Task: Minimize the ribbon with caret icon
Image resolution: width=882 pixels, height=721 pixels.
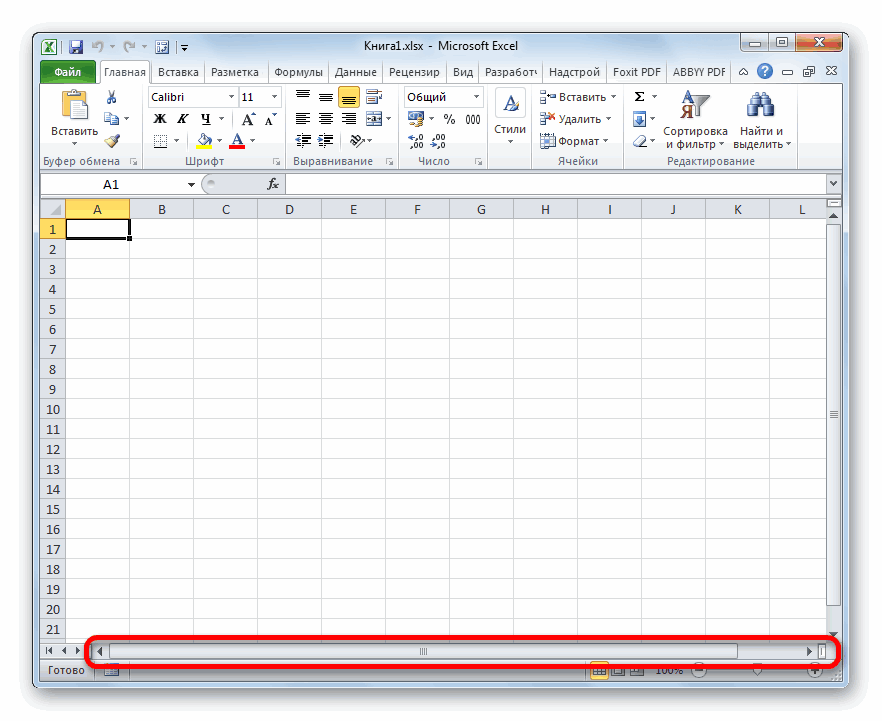Action: (x=743, y=71)
